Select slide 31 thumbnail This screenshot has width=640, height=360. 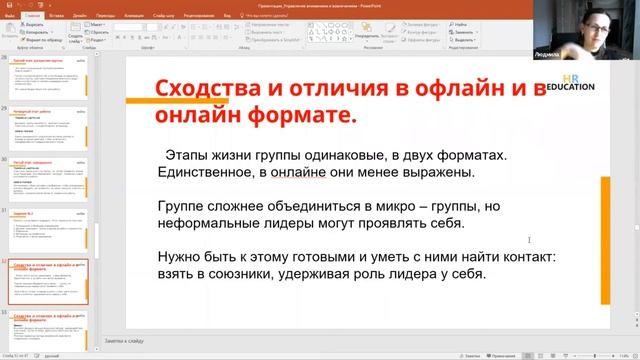[48, 231]
